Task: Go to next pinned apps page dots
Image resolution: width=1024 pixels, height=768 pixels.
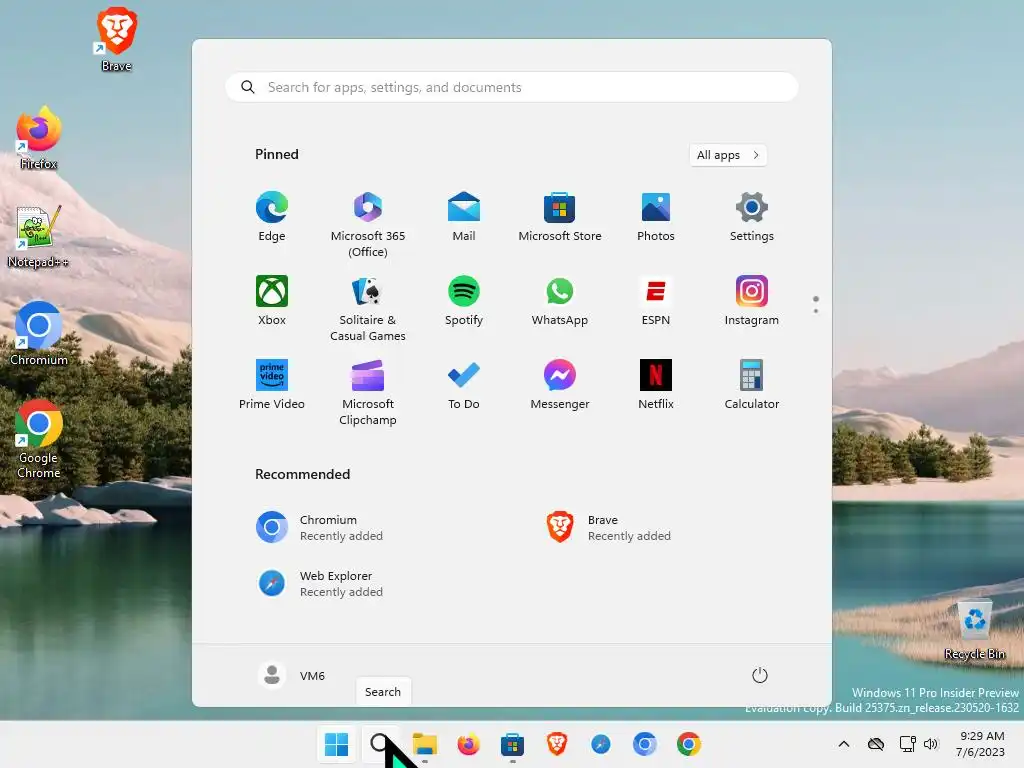Action: (x=816, y=304)
